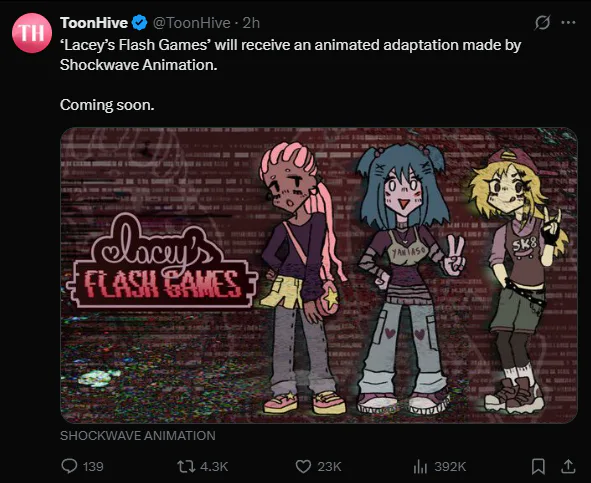Like the post with the heart icon
The width and height of the screenshot is (591, 483).
[303, 466]
